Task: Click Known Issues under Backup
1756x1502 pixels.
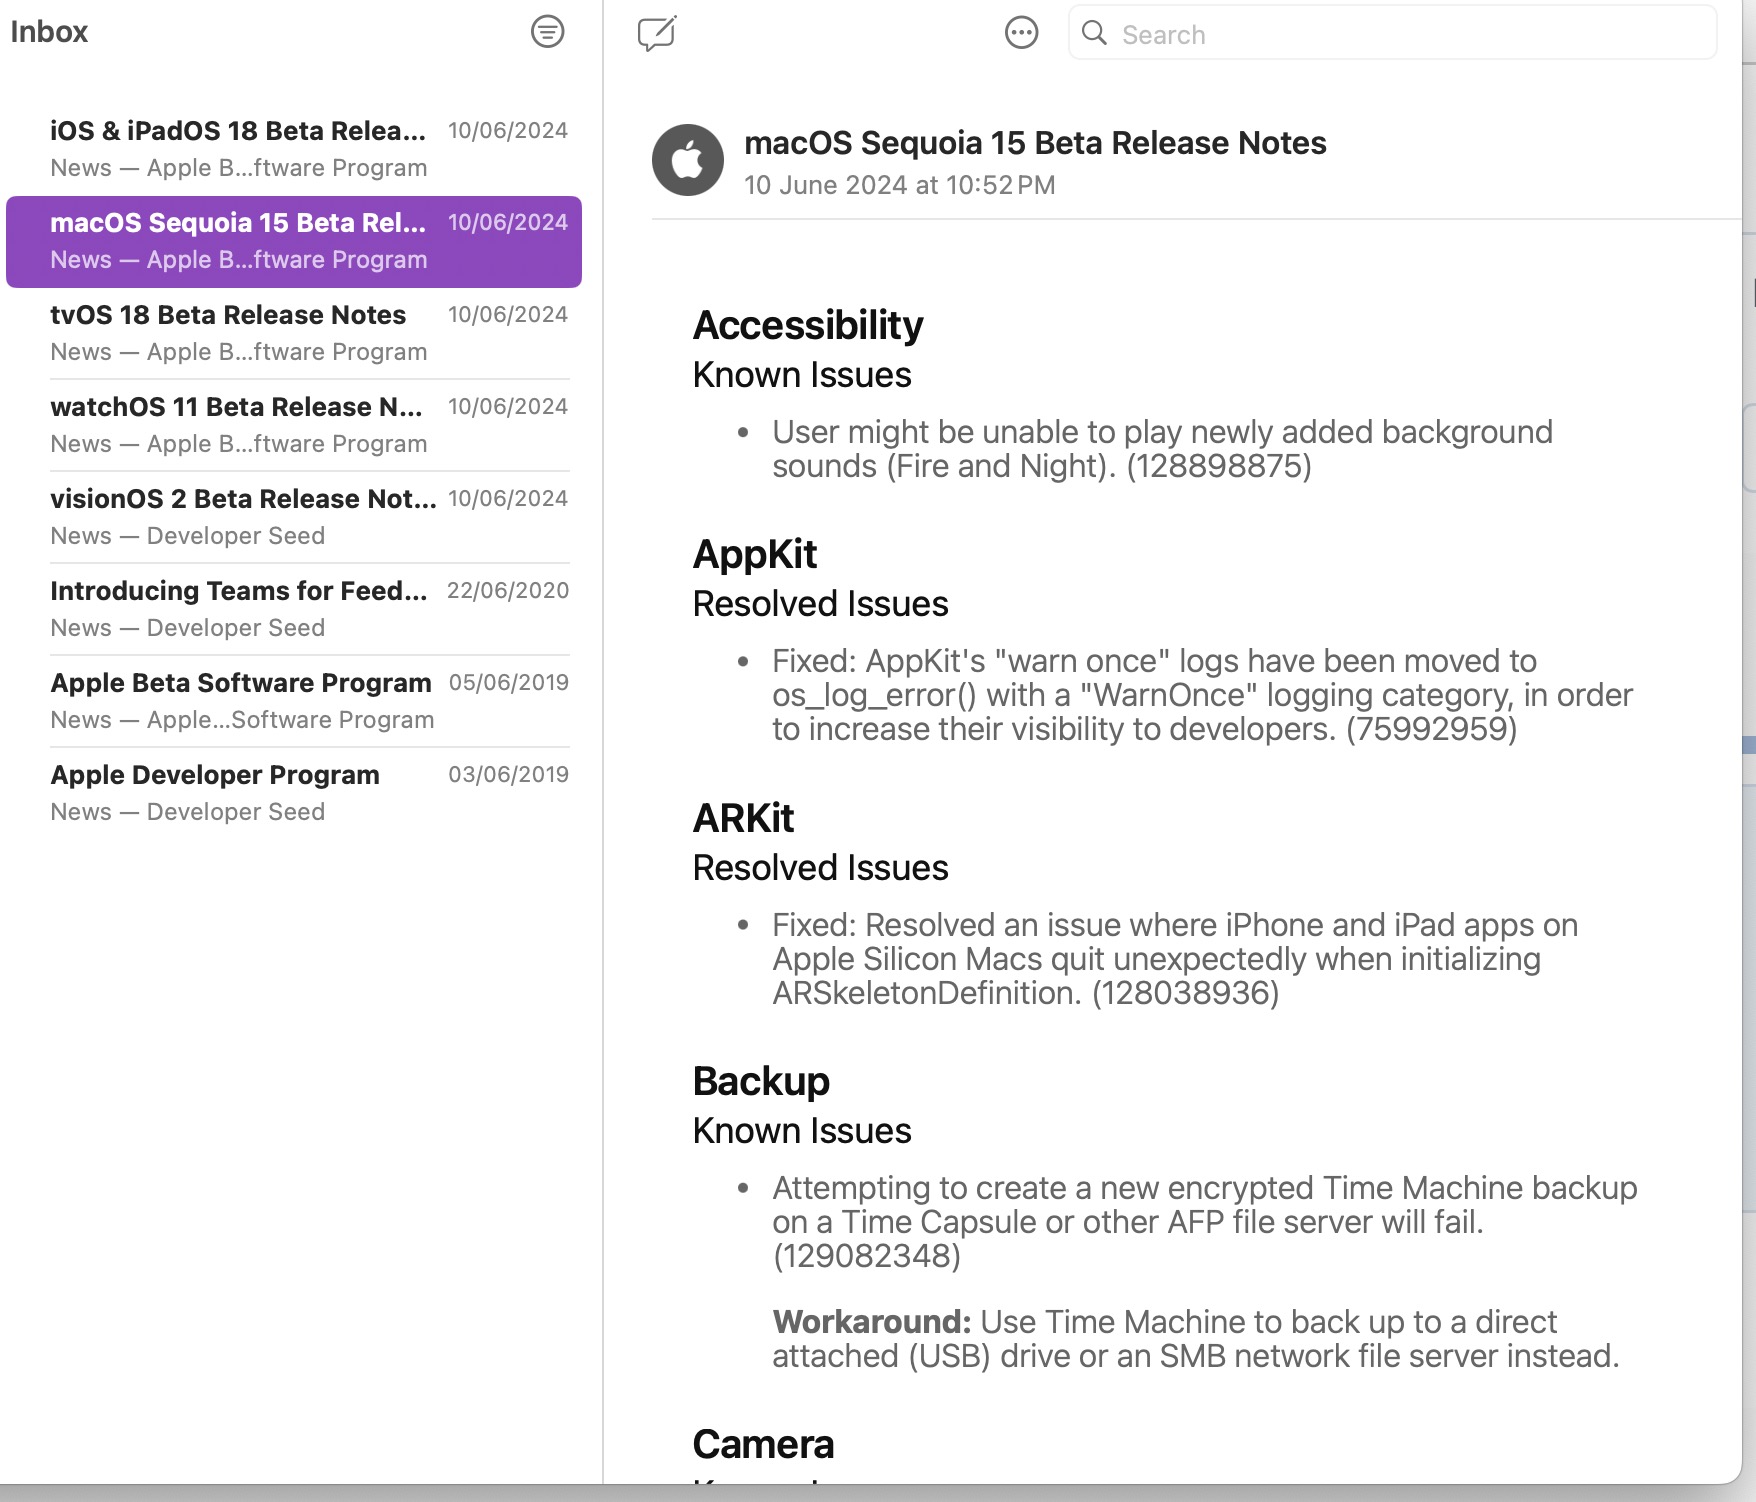Action: [x=802, y=1131]
